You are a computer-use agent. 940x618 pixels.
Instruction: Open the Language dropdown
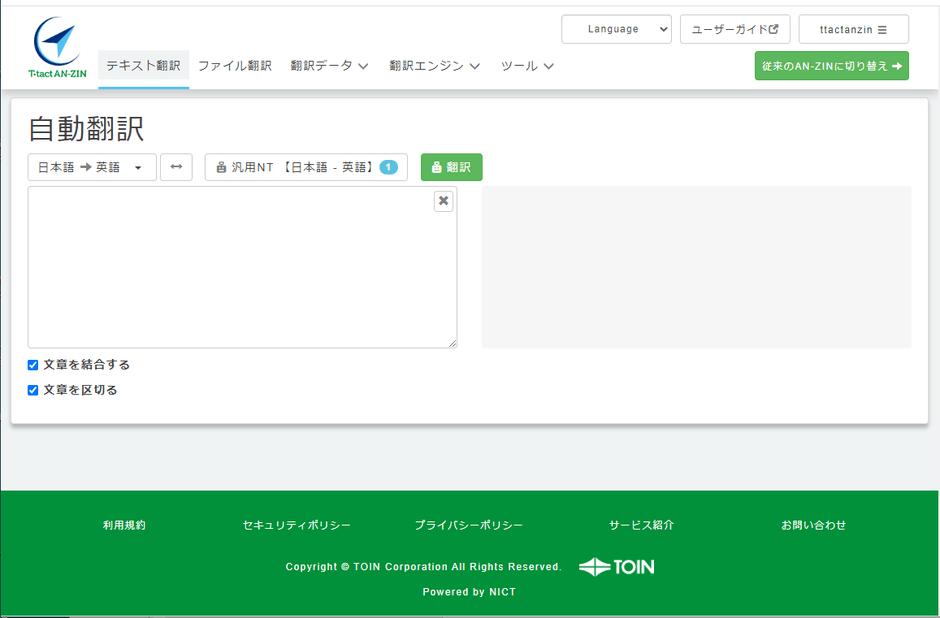(x=616, y=29)
